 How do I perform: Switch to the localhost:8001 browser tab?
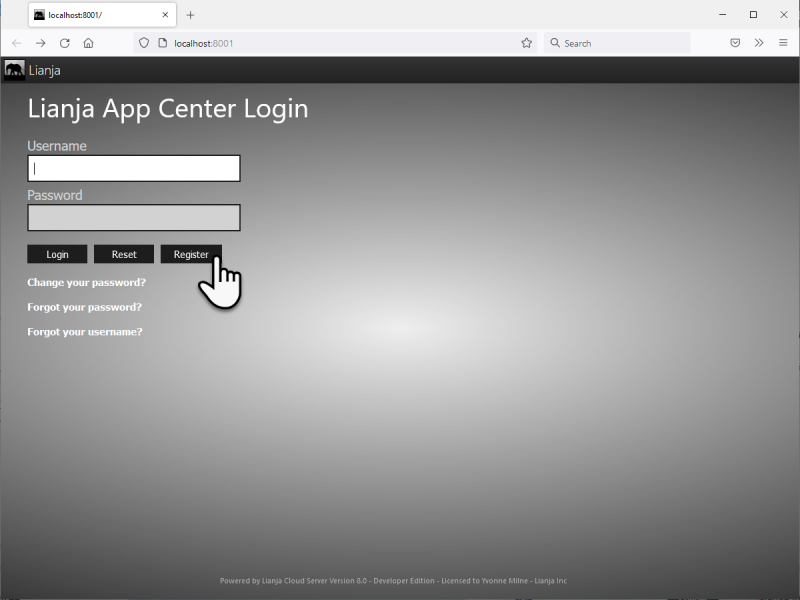[x=95, y=14]
